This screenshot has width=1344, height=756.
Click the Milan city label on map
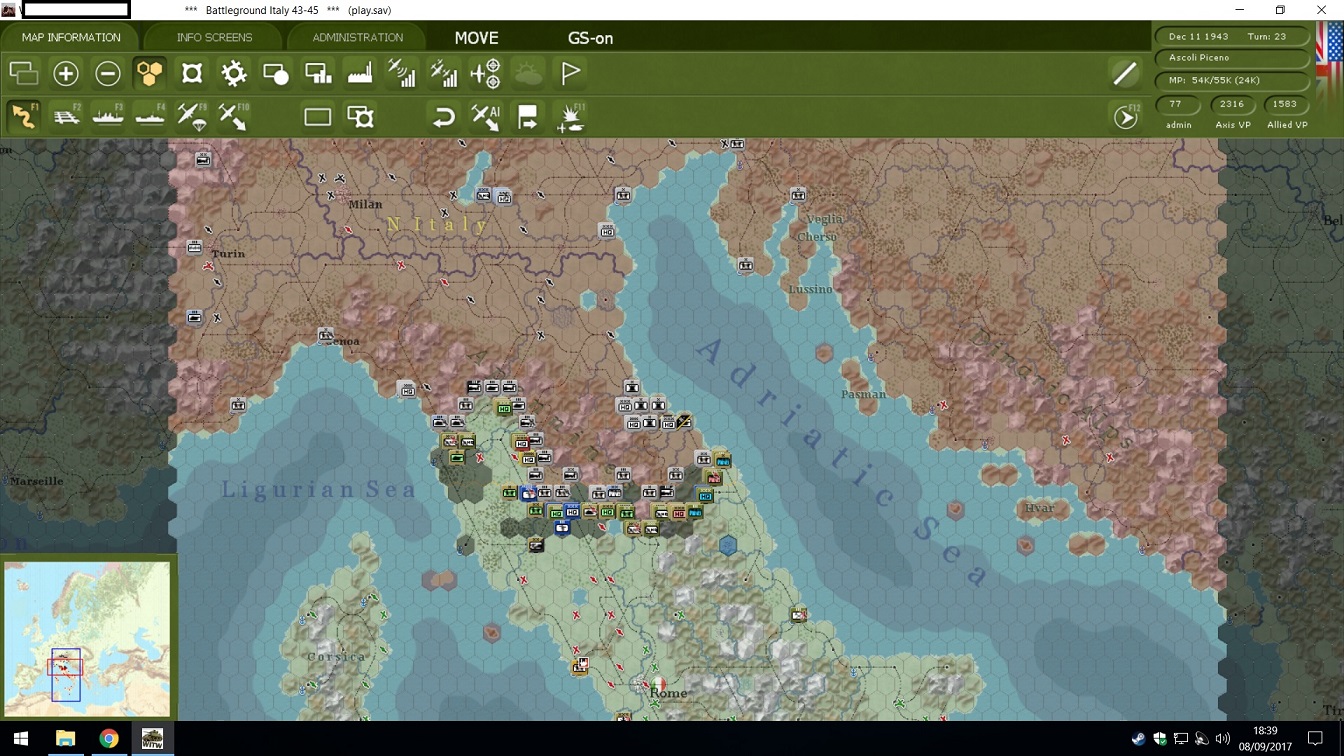(x=365, y=204)
